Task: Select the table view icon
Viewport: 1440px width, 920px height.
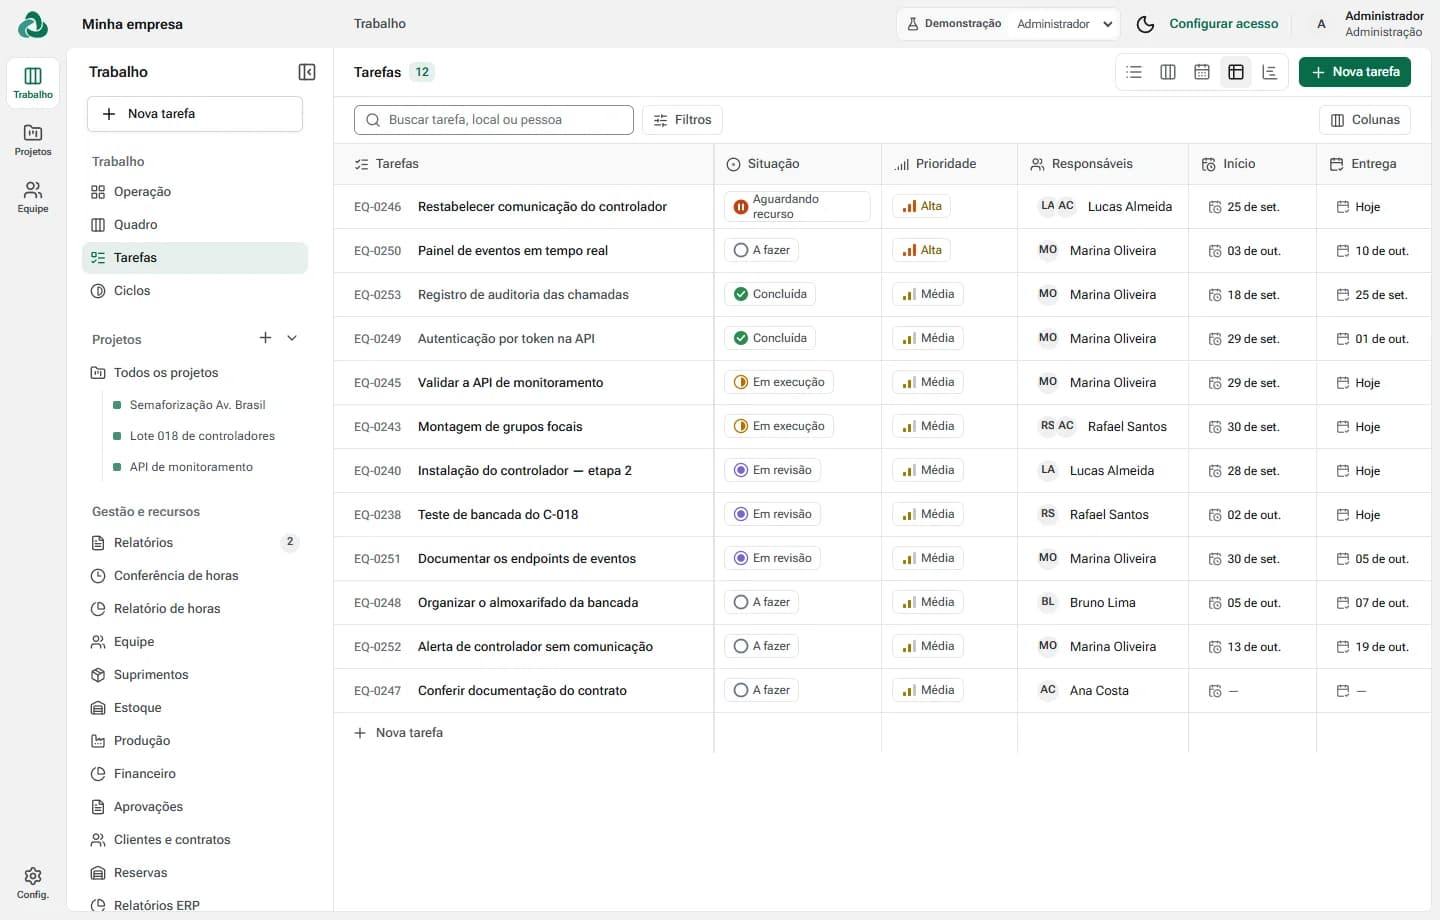Action: coord(1236,72)
